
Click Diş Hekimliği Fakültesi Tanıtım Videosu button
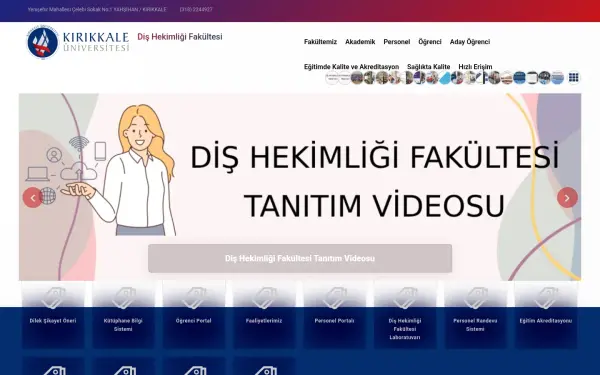pos(300,258)
